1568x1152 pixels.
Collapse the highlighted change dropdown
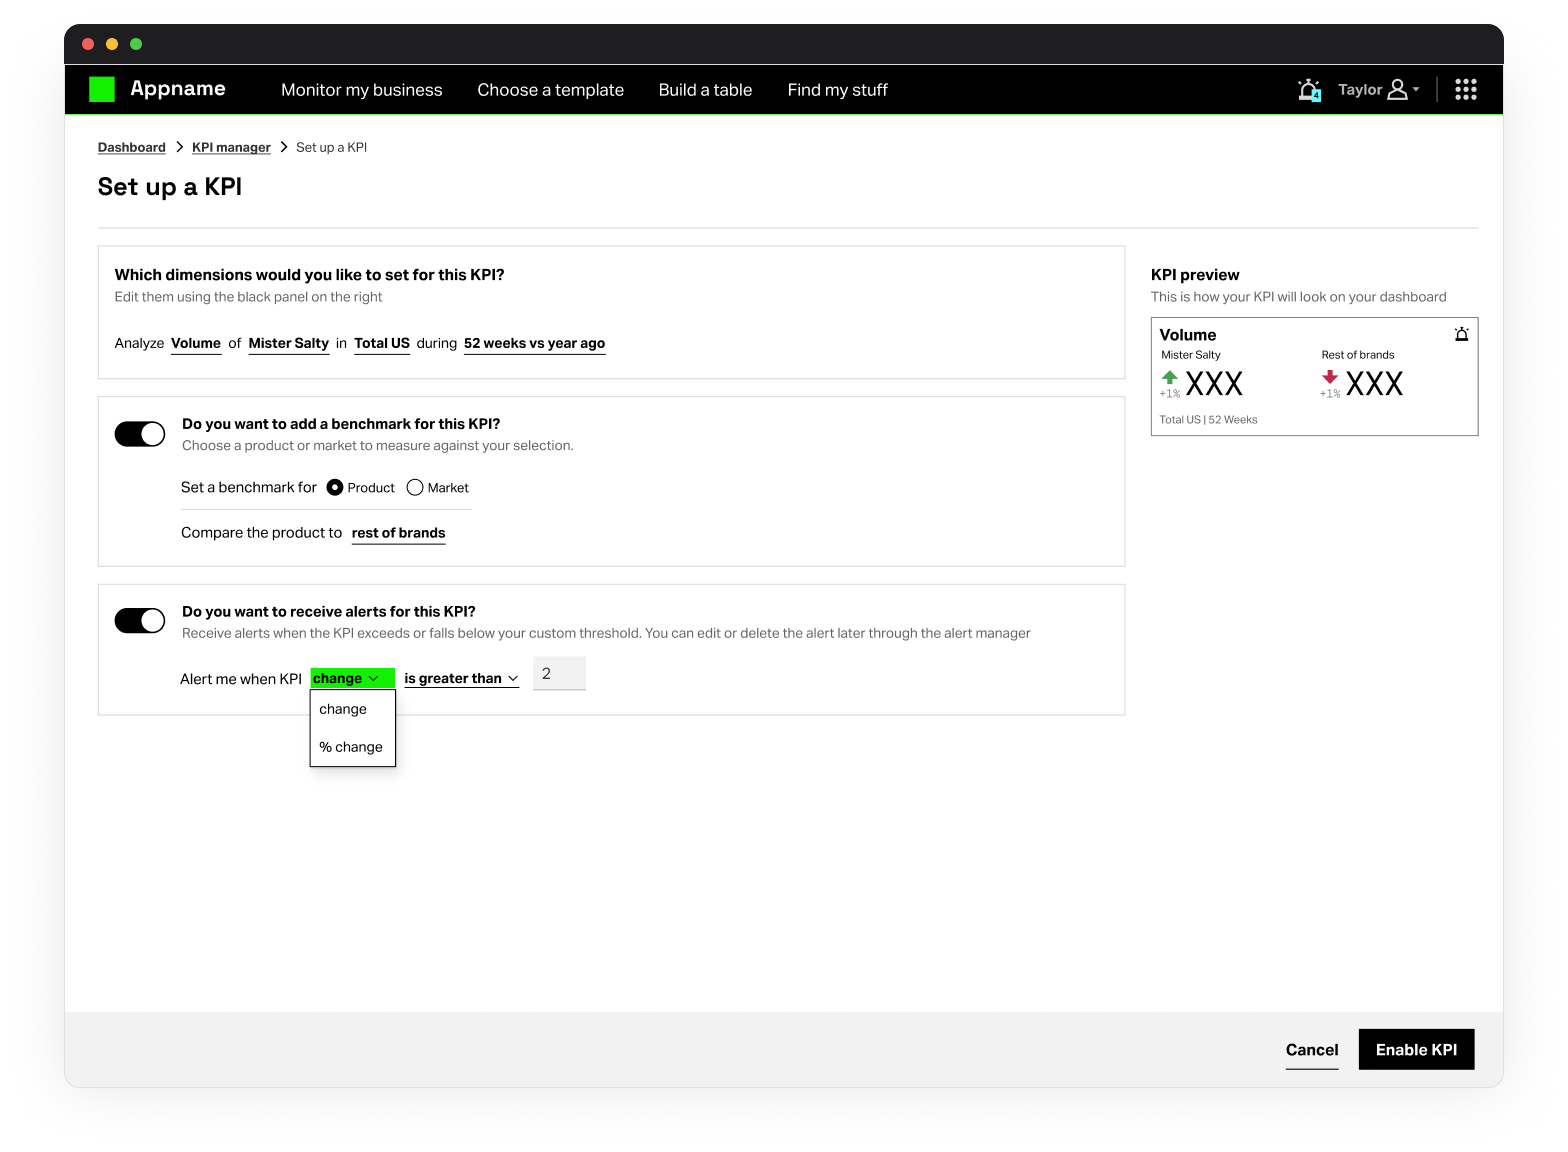point(352,678)
